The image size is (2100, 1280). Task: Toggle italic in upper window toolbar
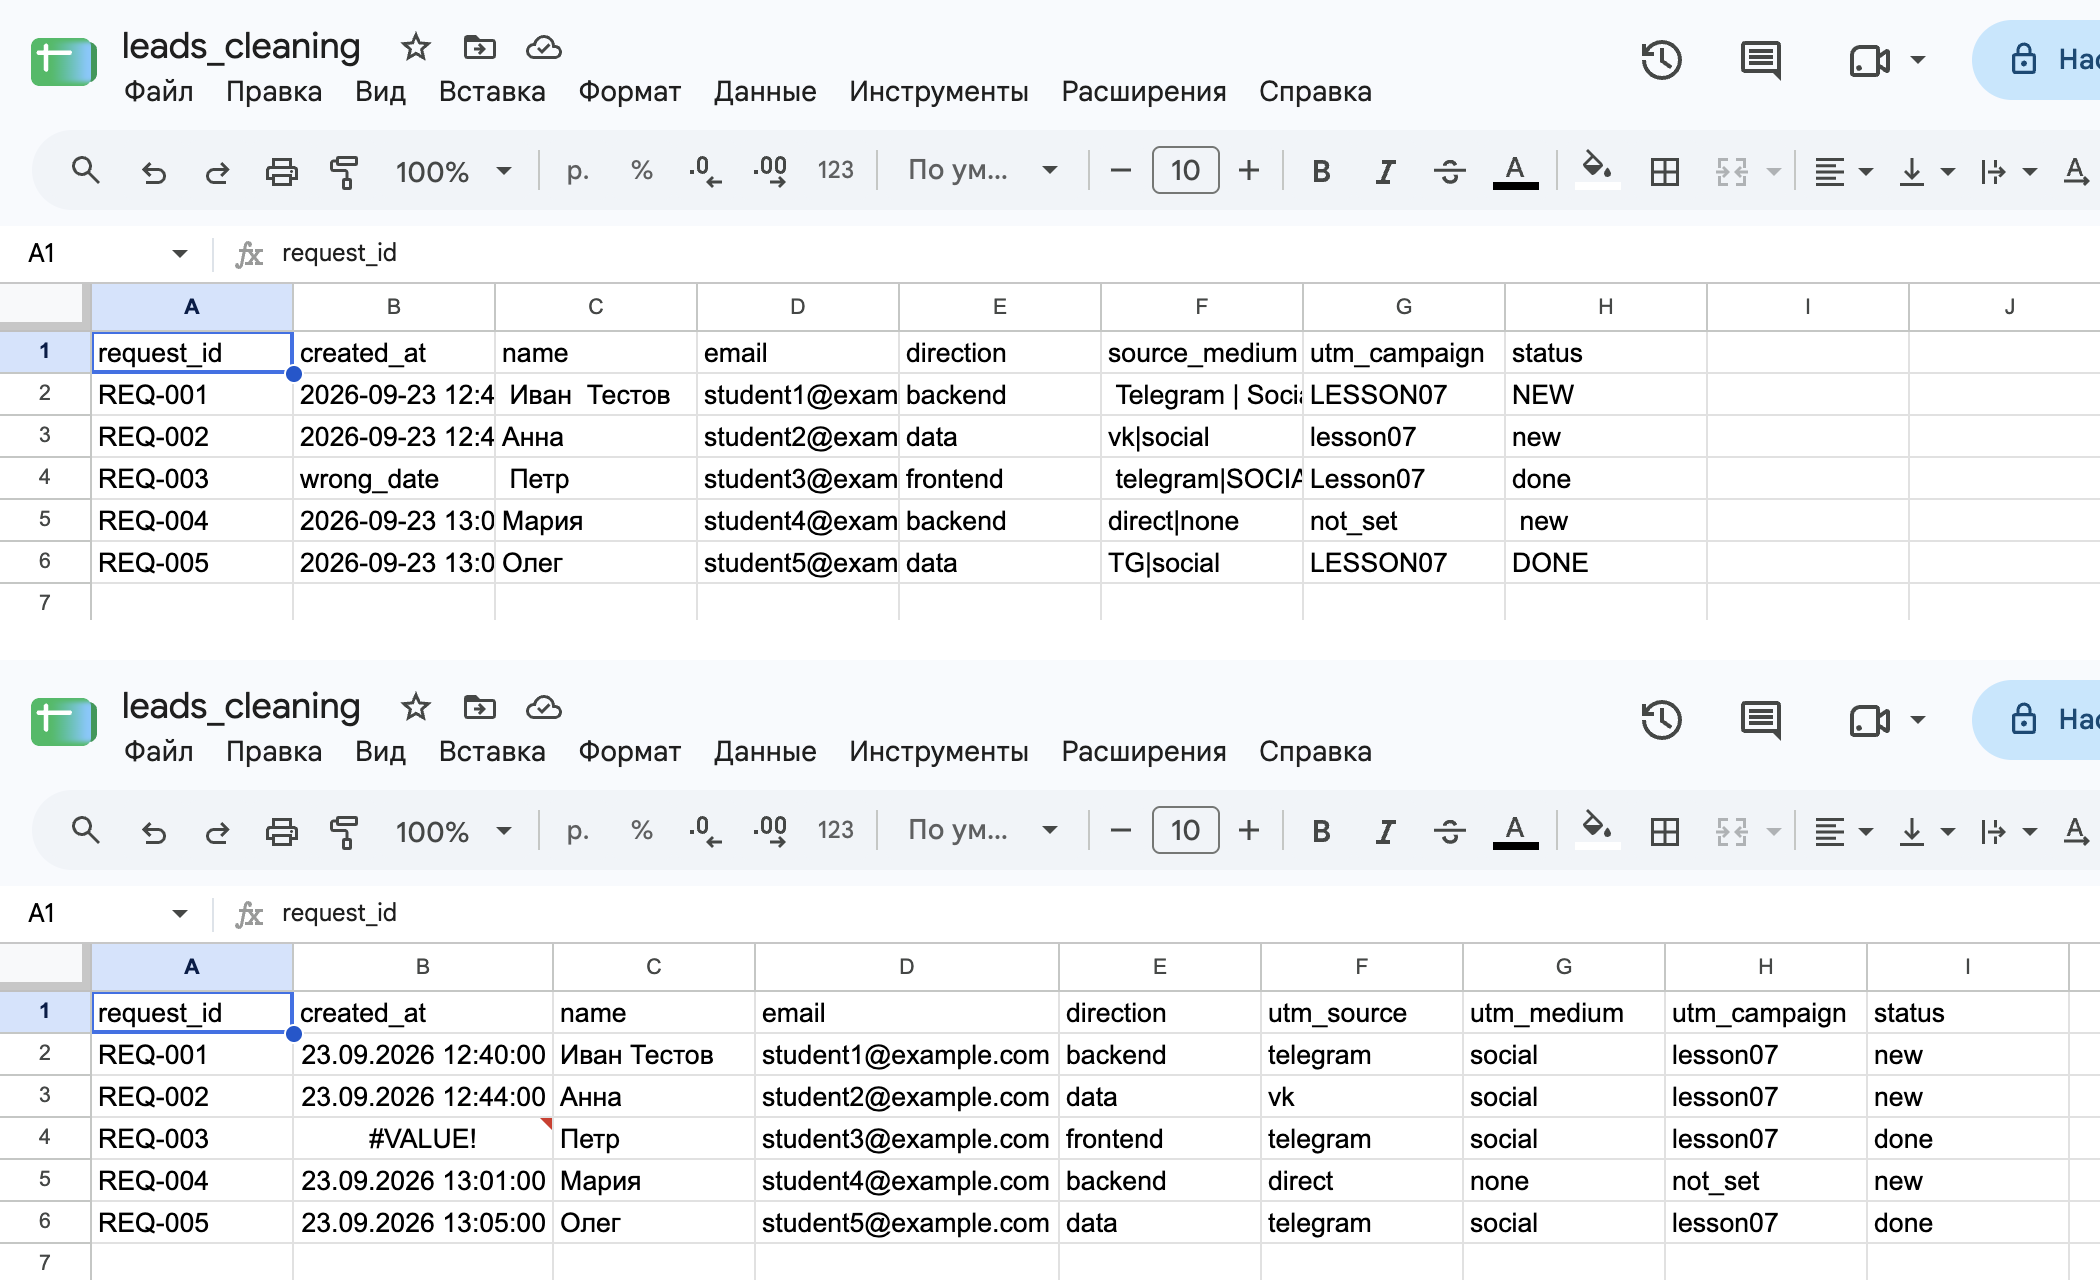(1385, 172)
